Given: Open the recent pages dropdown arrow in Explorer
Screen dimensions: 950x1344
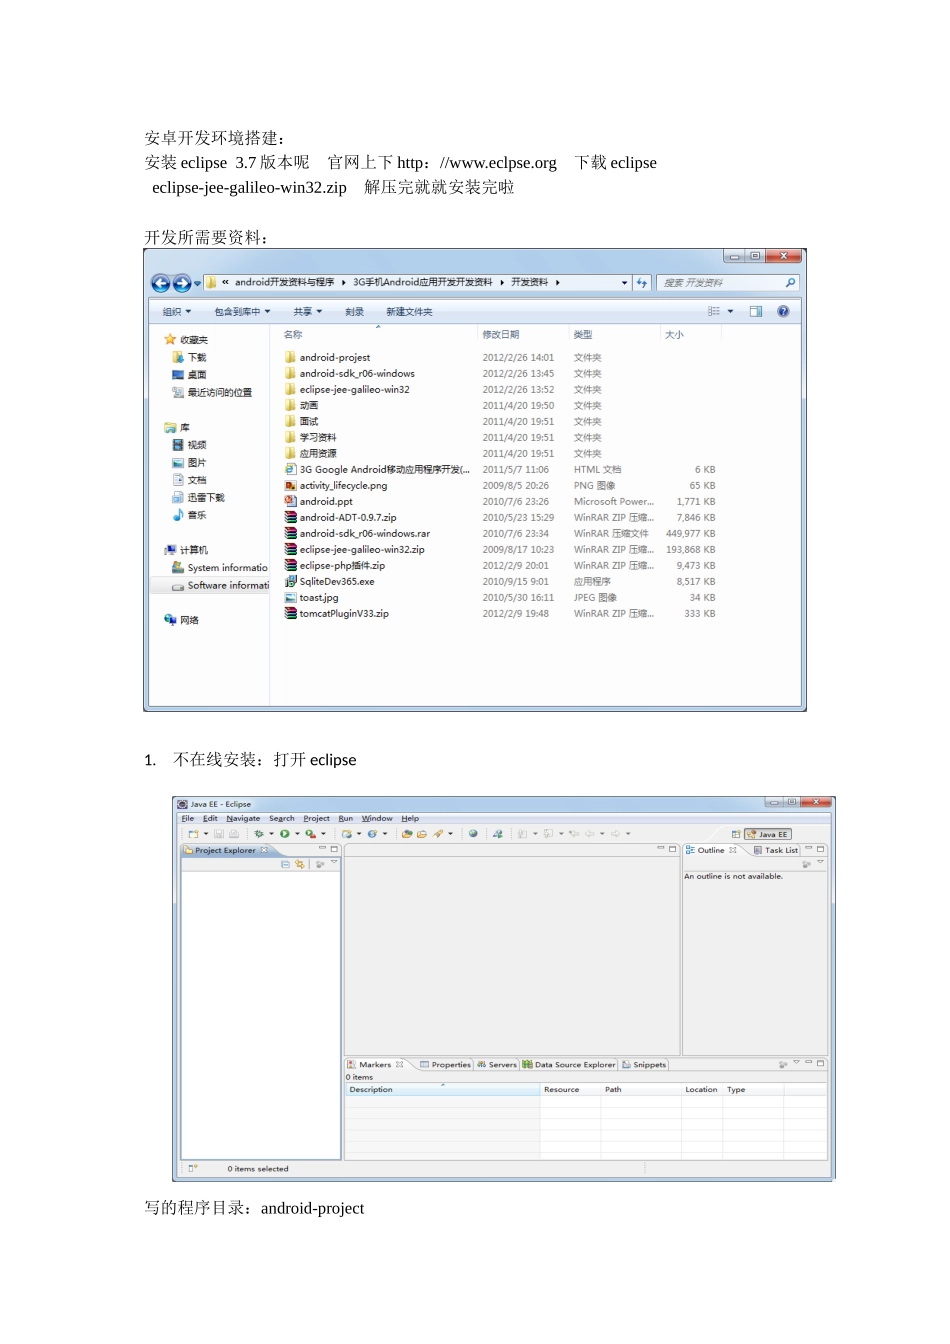Looking at the screenshot, I should (x=198, y=283).
